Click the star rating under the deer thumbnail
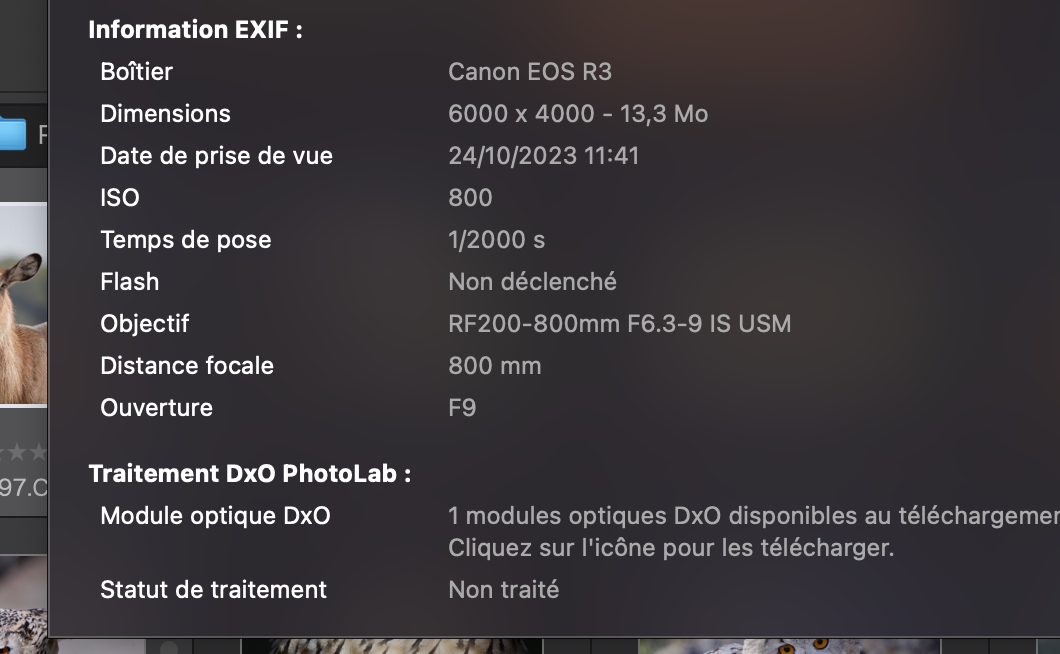Screen dimensions: 1060x654 click(24, 453)
